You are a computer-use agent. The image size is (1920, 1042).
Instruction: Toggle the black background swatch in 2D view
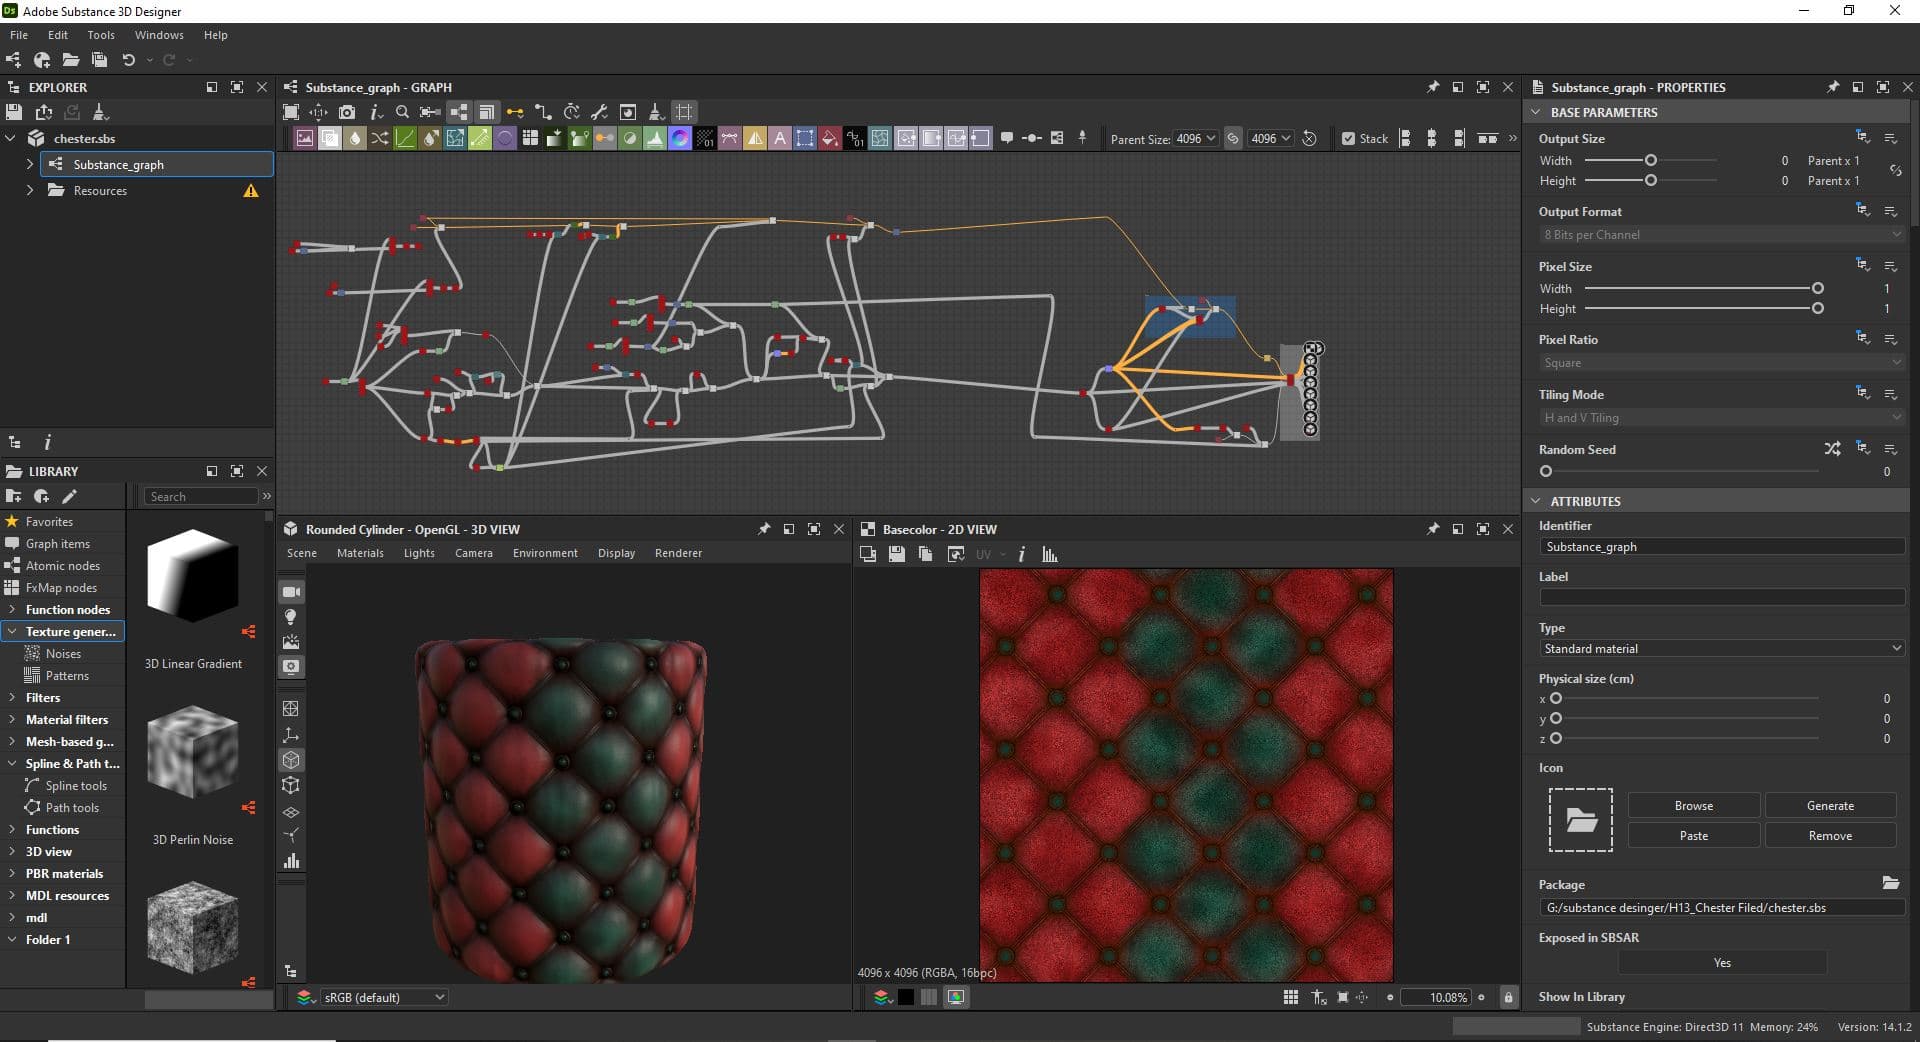[x=905, y=997]
